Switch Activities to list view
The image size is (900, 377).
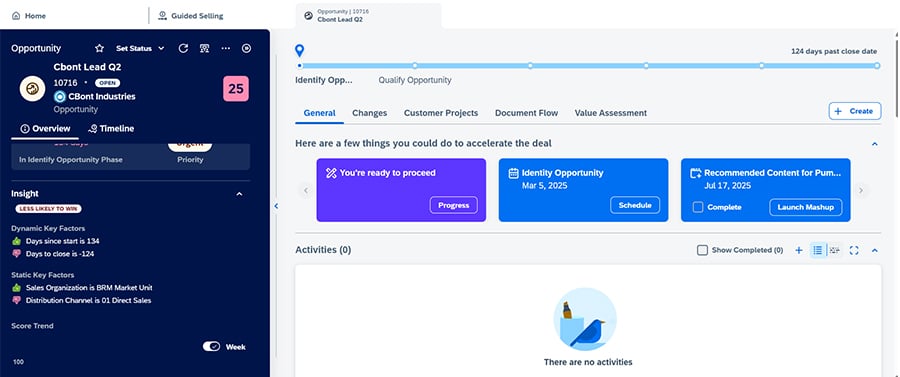817,250
